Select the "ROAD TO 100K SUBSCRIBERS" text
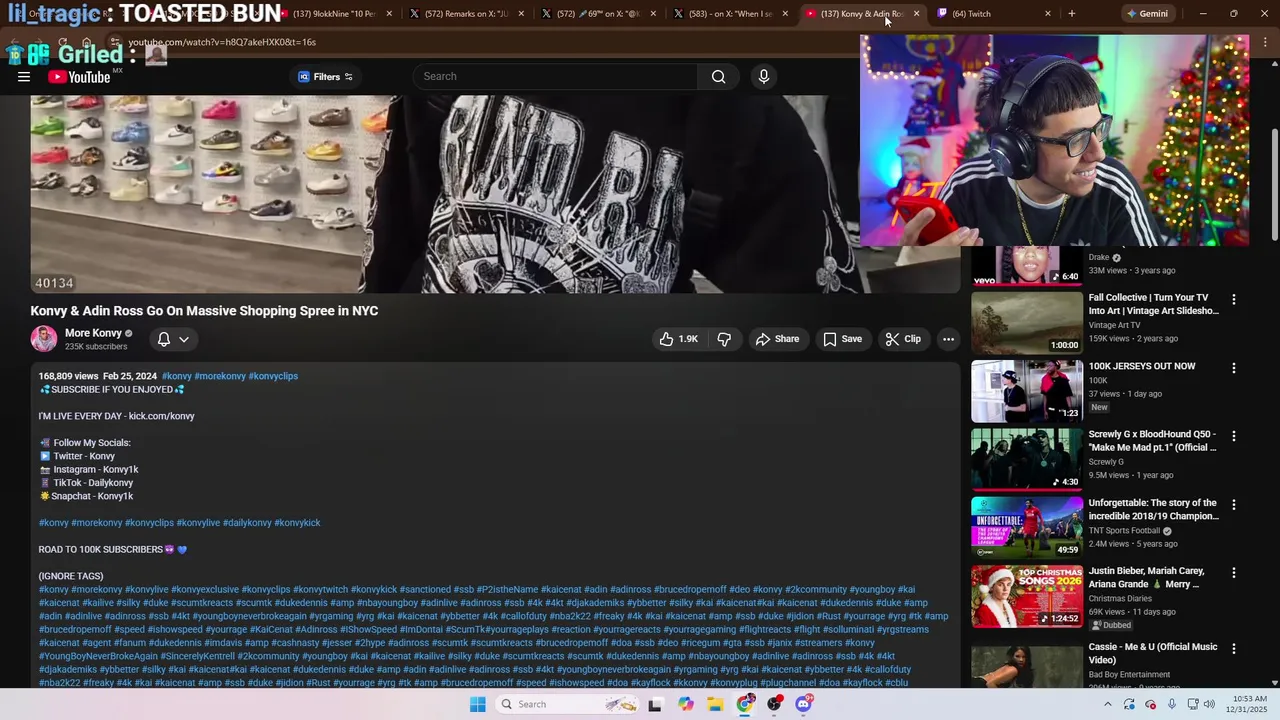This screenshot has height=720, width=1280. 100,549
